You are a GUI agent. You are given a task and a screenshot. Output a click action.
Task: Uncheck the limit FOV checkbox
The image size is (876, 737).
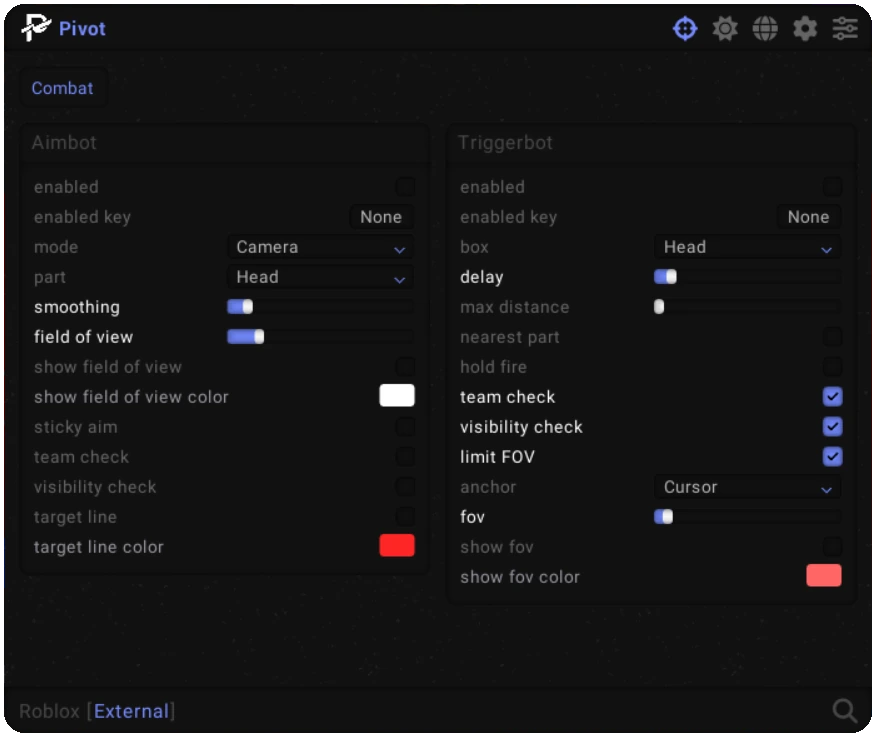pos(832,457)
